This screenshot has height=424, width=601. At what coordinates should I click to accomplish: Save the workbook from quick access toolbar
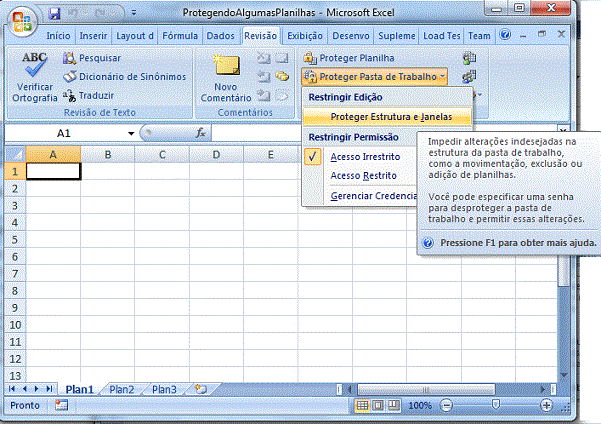54,13
